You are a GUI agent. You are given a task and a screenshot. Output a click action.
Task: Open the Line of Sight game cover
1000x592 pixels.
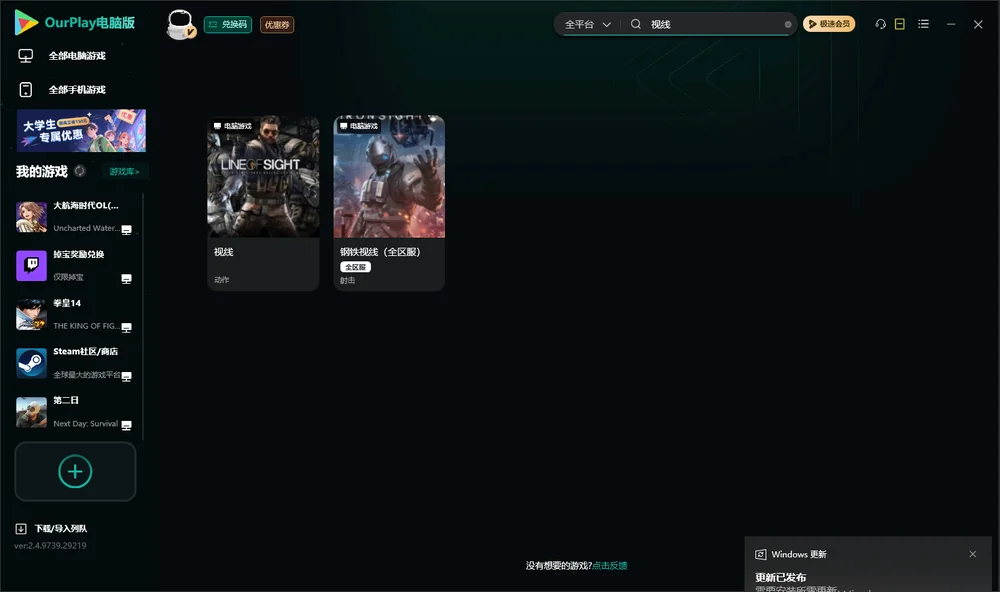(x=263, y=177)
